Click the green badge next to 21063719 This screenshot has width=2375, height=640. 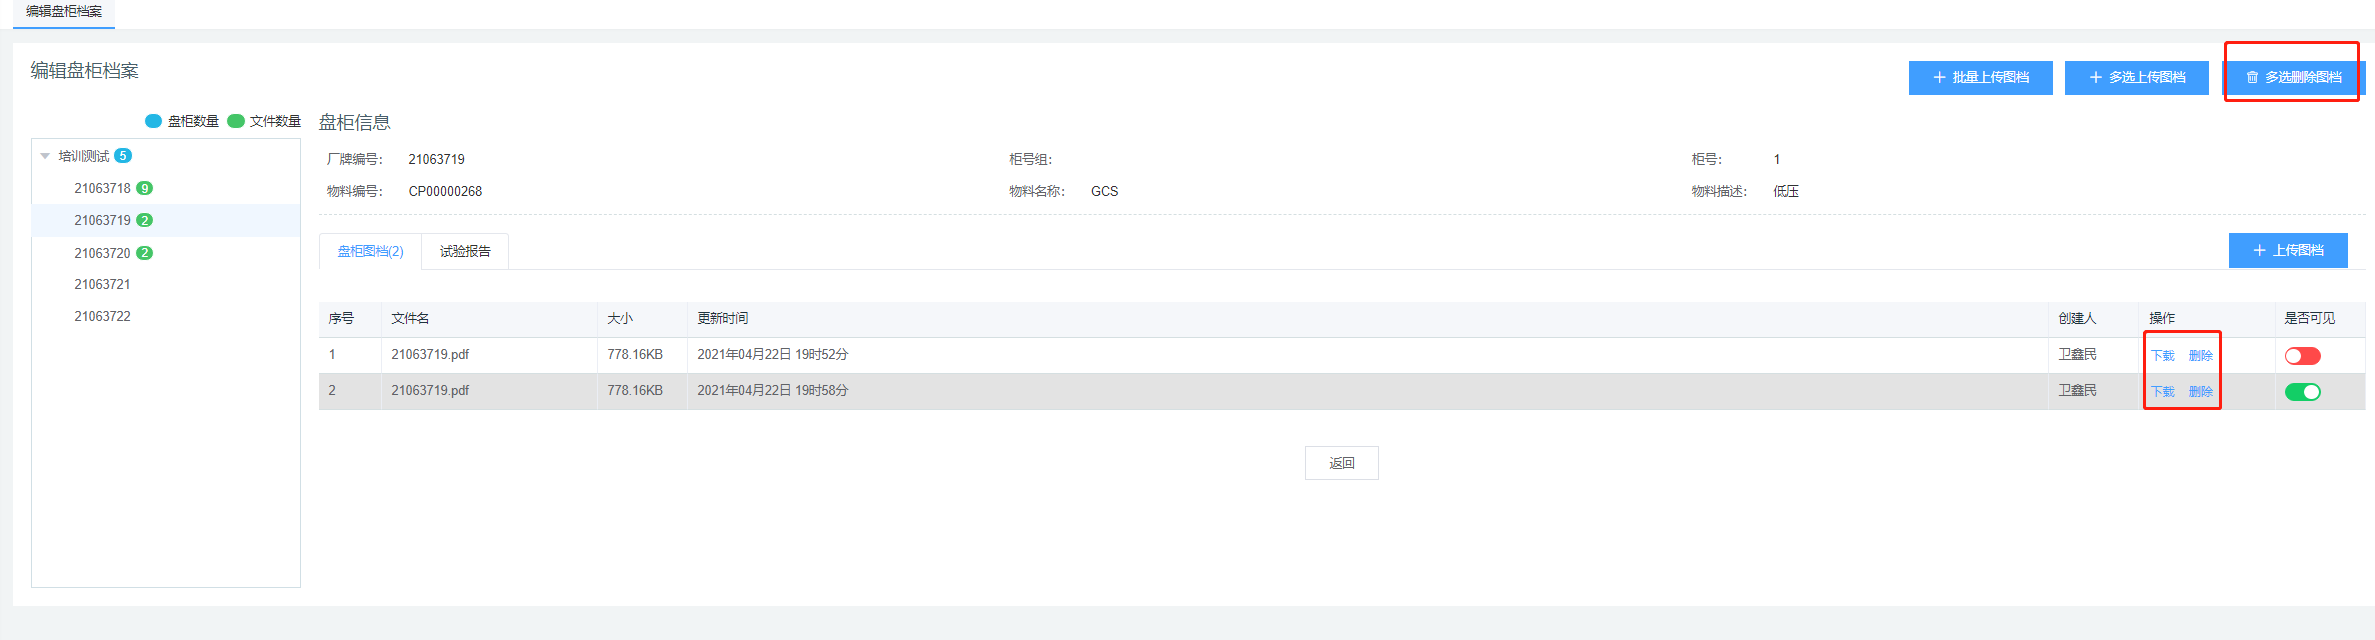click(x=145, y=221)
